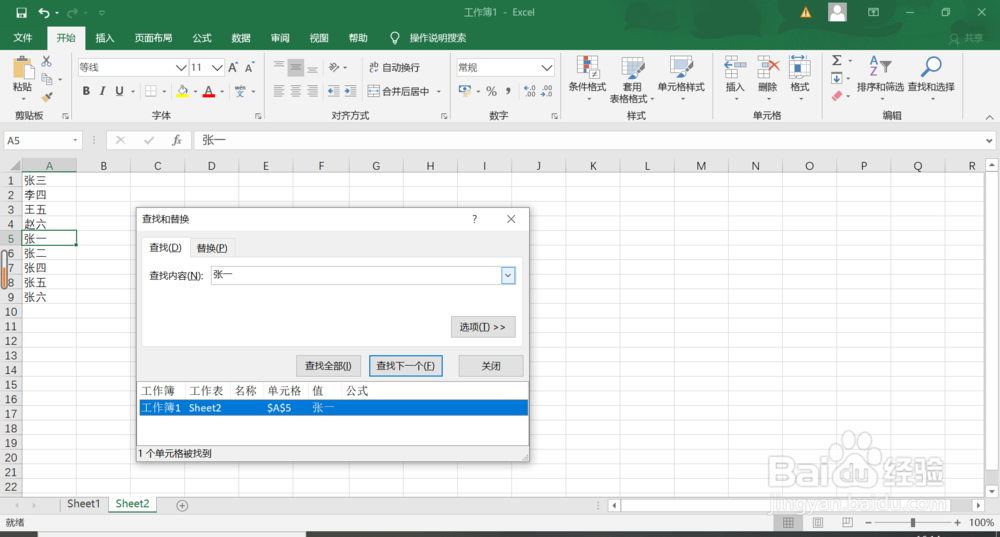1000x537 pixels.
Task: Select the Sheet2 $A$5 result row
Action: click(334, 408)
